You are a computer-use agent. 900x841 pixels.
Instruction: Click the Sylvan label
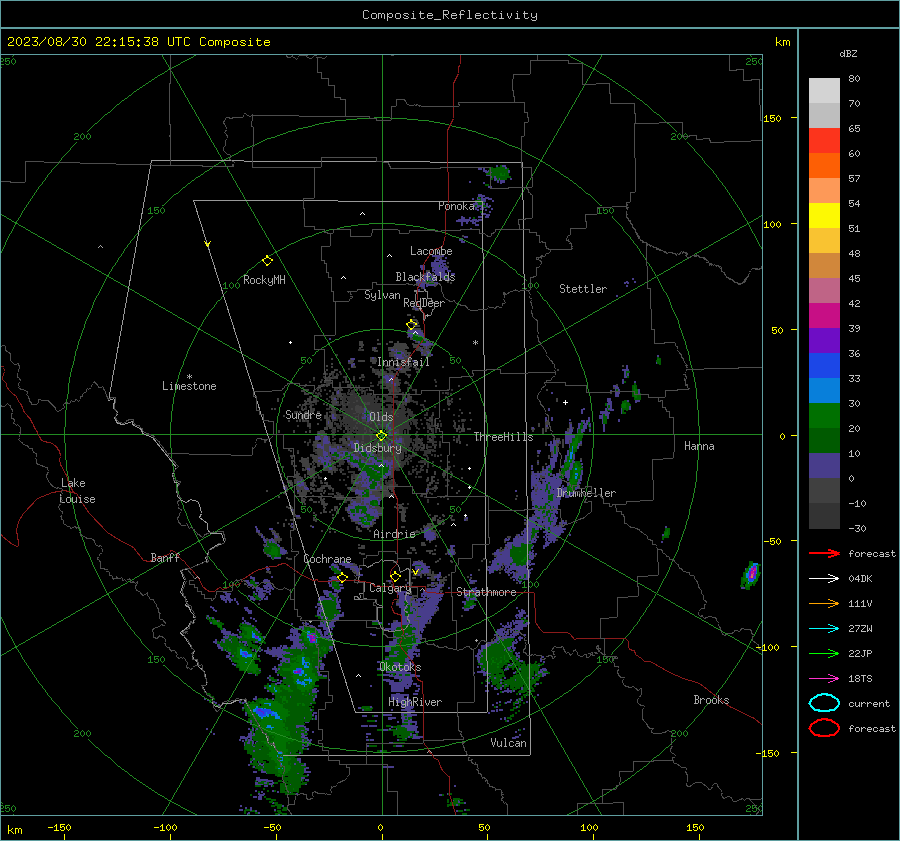click(x=382, y=295)
